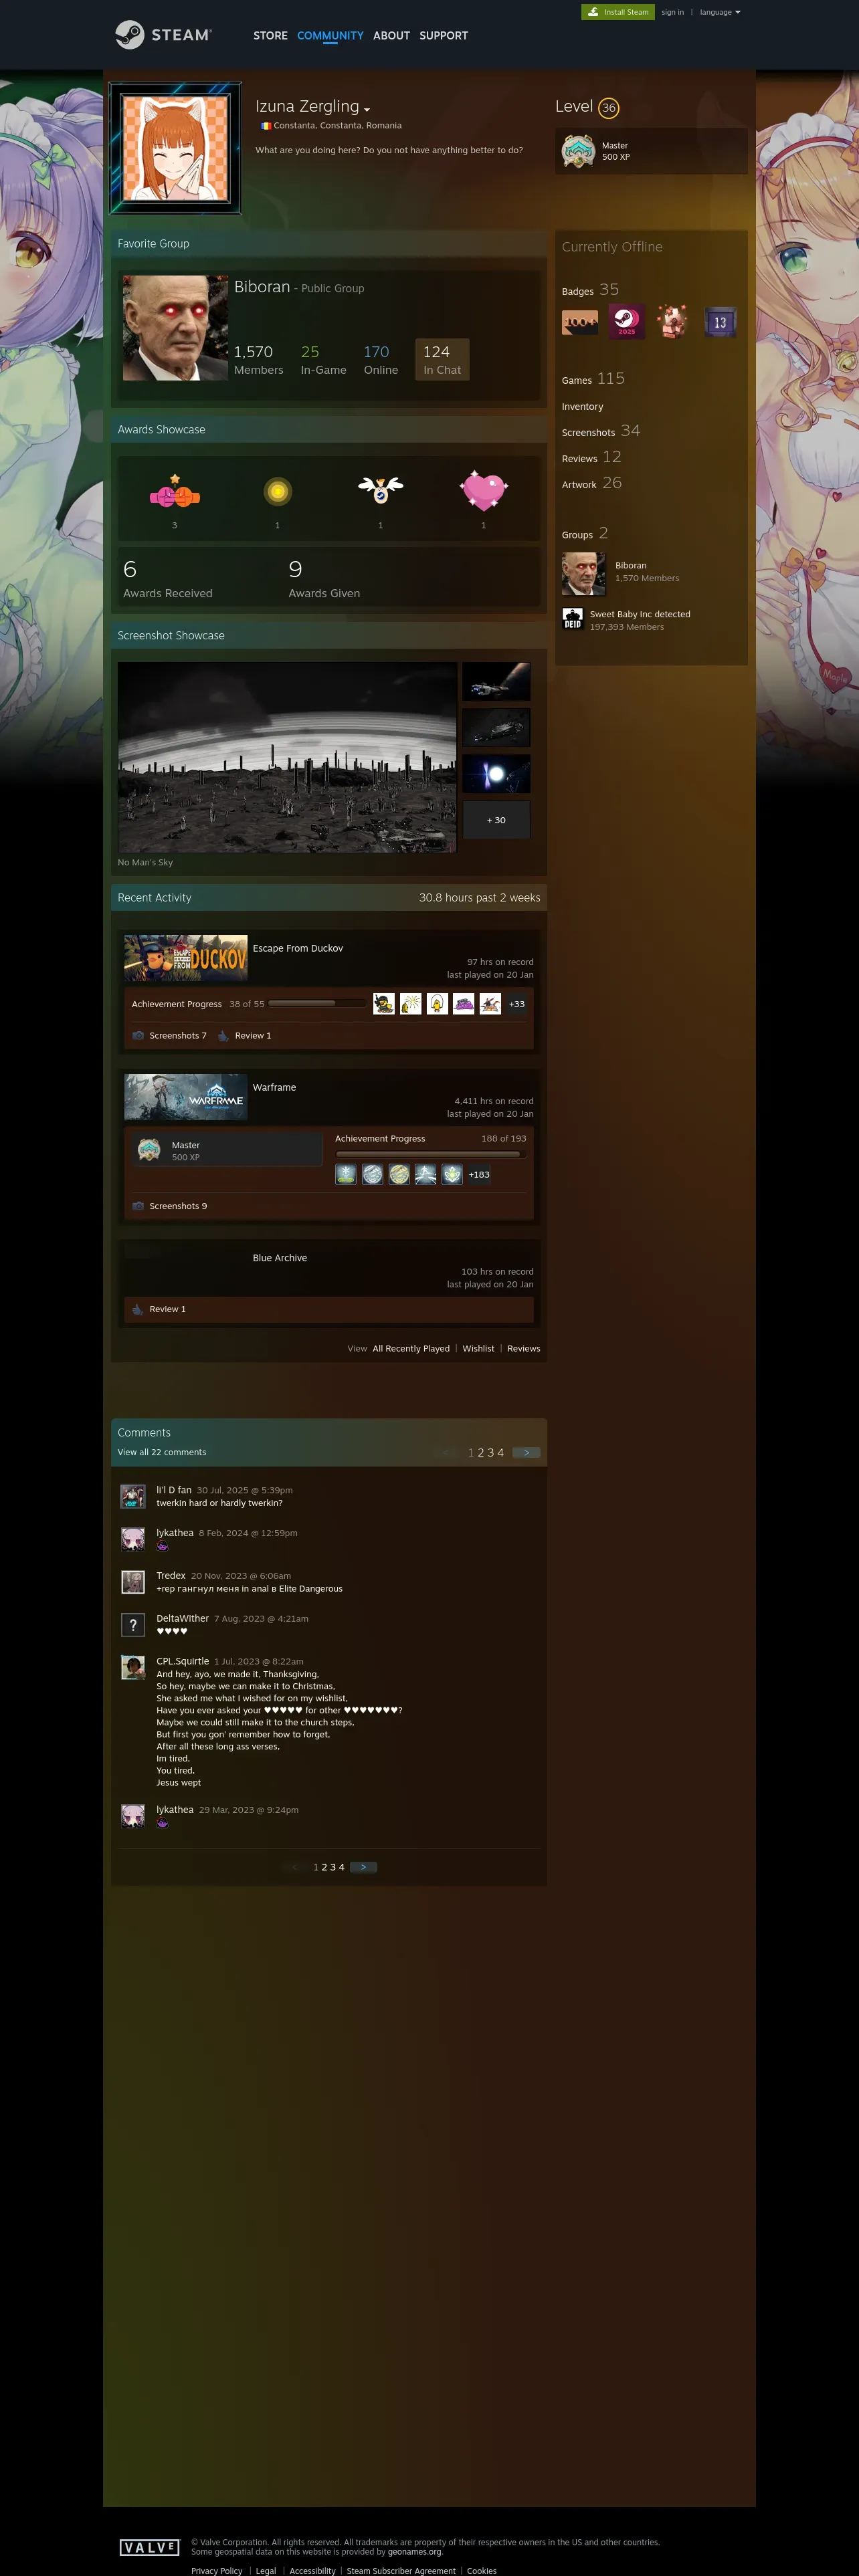Open Blue Archive game title
This screenshot has width=859, height=2576.
[280, 1258]
